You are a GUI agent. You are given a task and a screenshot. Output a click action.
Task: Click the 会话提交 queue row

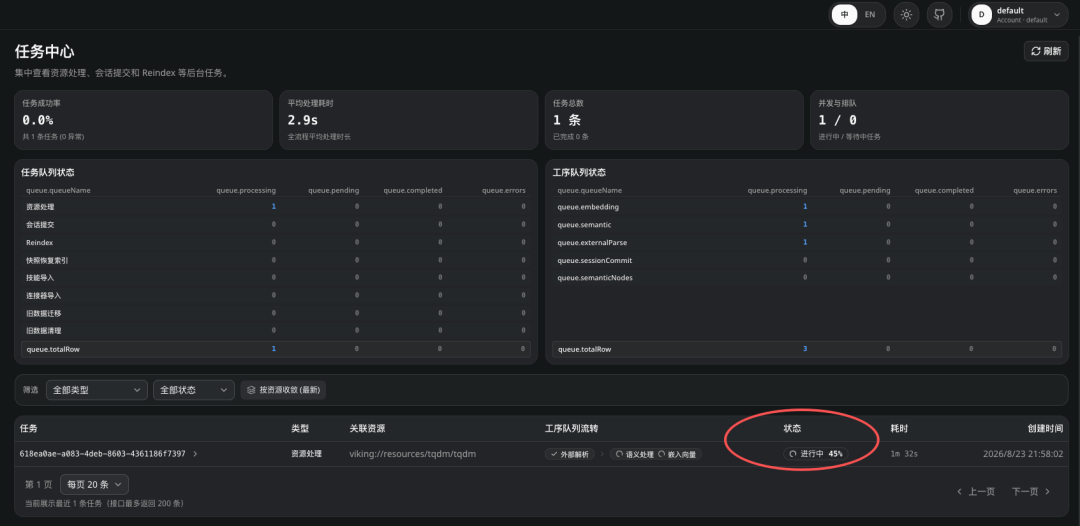(276, 224)
